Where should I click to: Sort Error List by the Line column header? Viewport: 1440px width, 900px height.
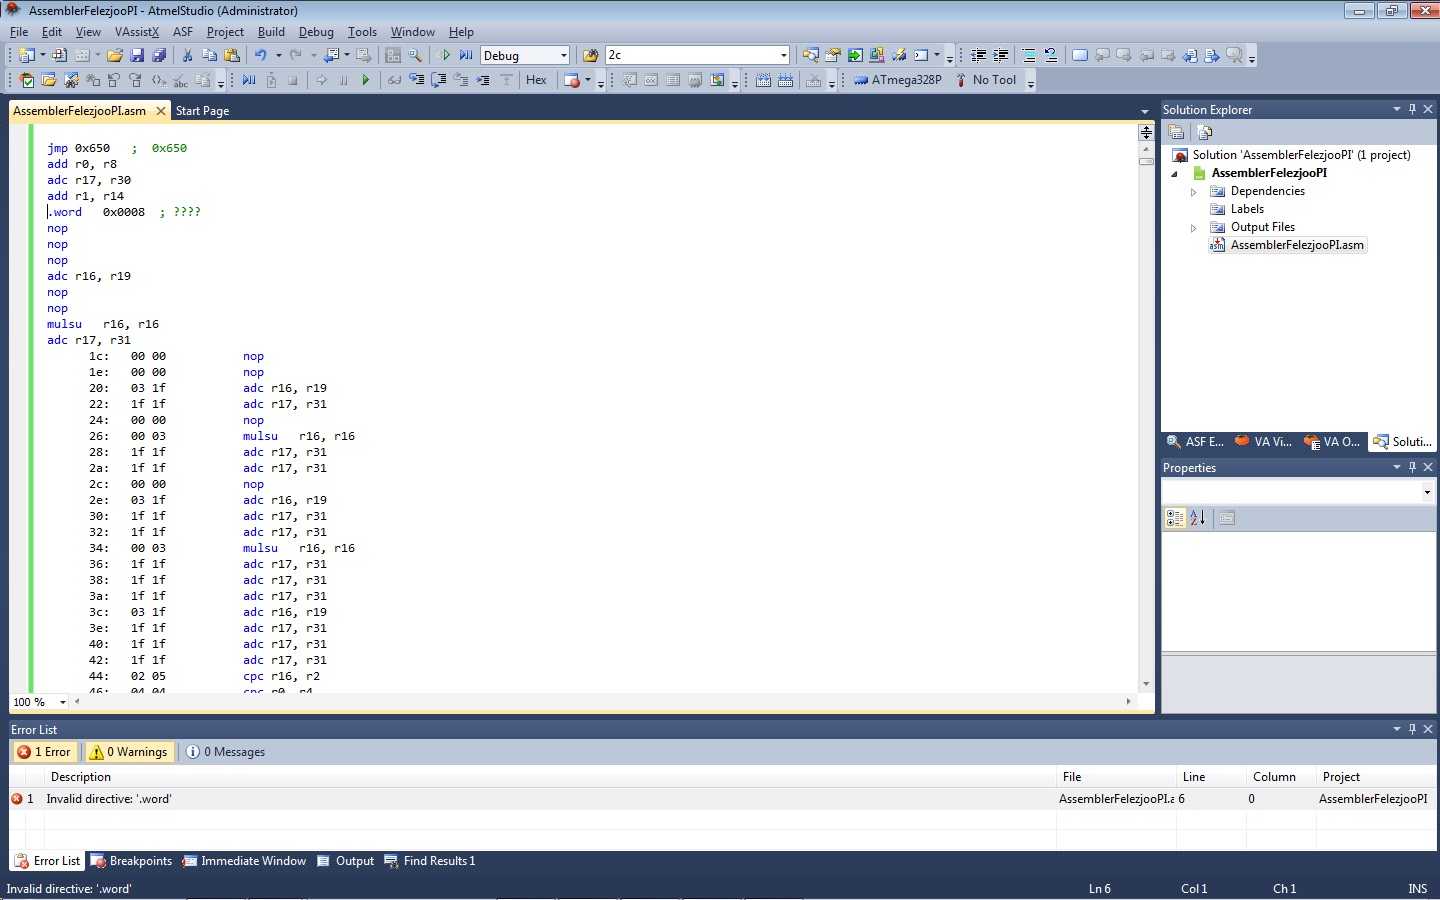[1211, 777]
